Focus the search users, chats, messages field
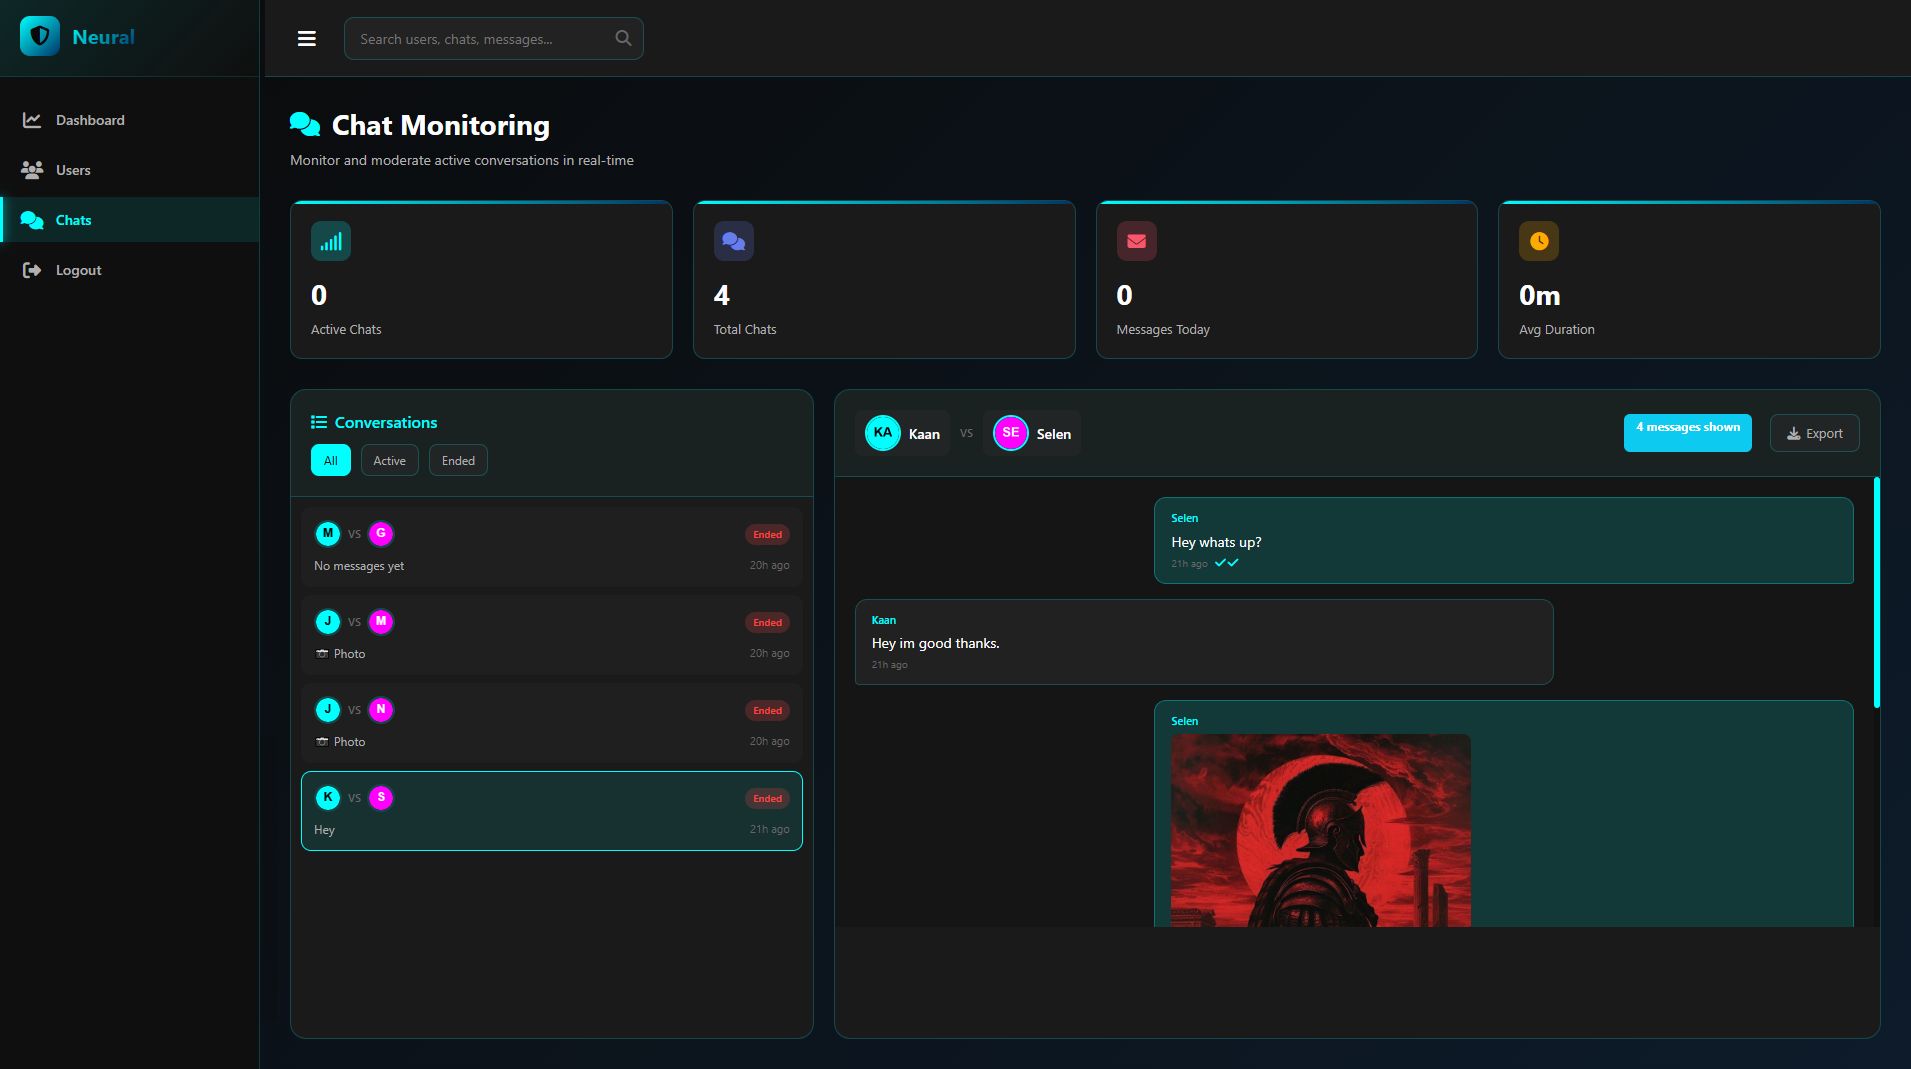Image resolution: width=1911 pixels, height=1069 pixels. 494,39
